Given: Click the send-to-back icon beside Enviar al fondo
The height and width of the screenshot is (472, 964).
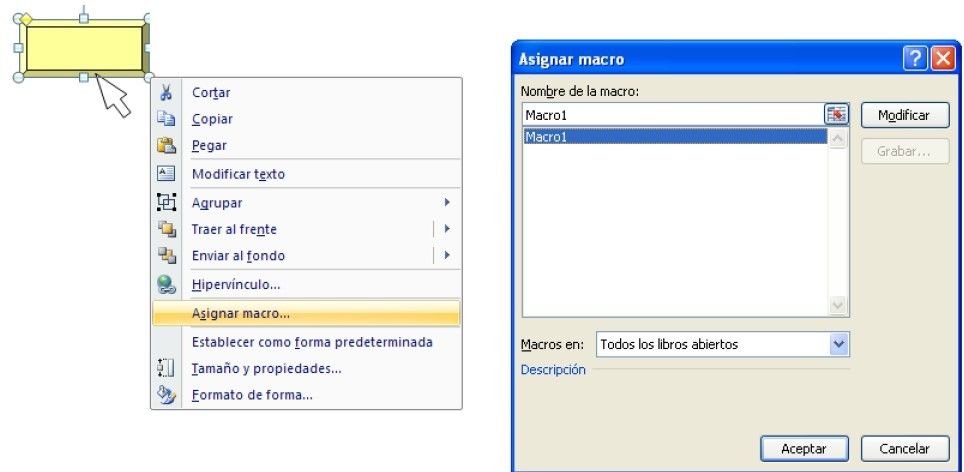Looking at the screenshot, I should 166,255.
